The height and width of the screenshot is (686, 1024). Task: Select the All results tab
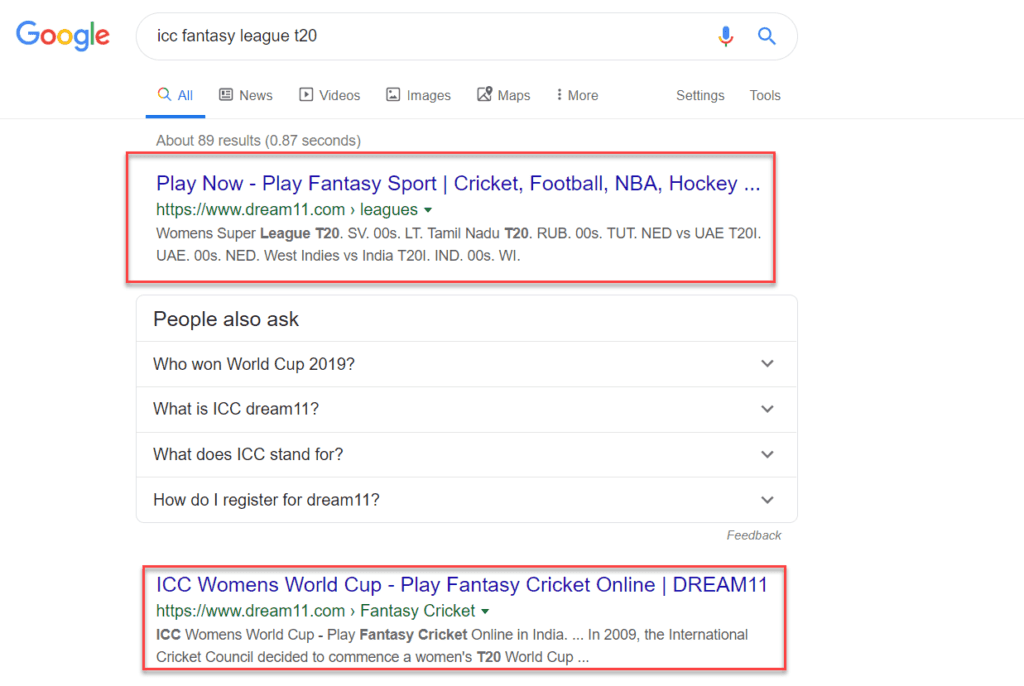click(175, 95)
